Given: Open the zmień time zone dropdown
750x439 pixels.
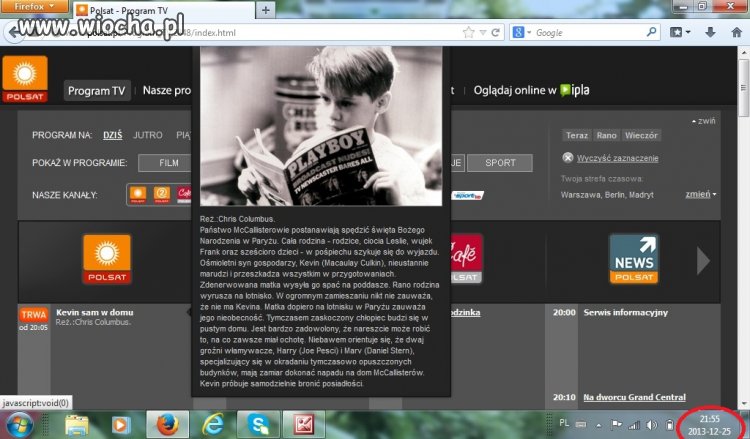Looking at the screenshot, I should pos(701,194).
